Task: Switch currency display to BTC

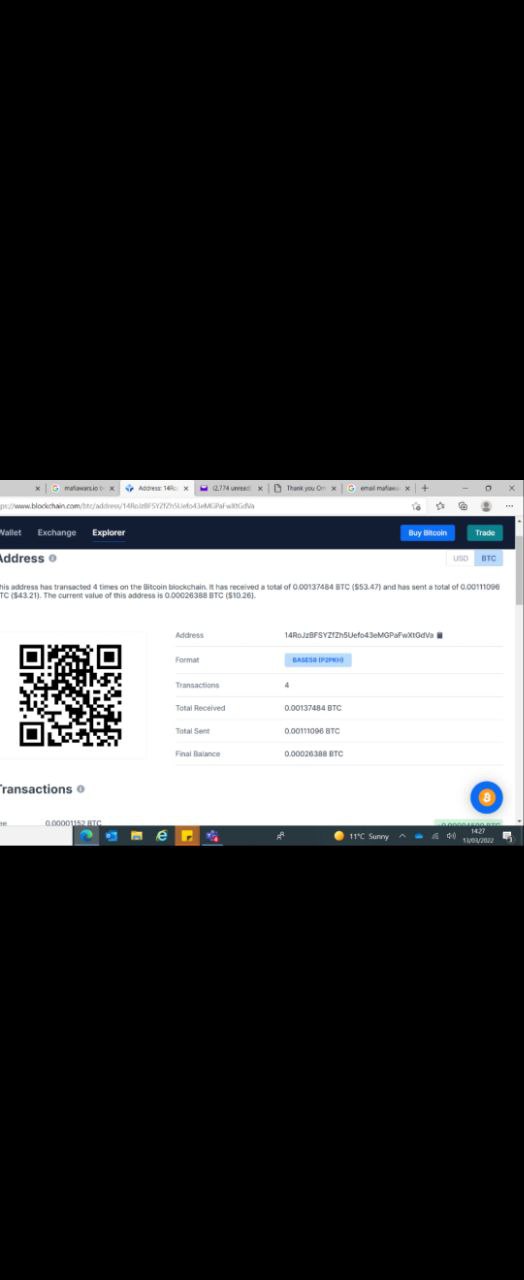Action: point(487,559)
